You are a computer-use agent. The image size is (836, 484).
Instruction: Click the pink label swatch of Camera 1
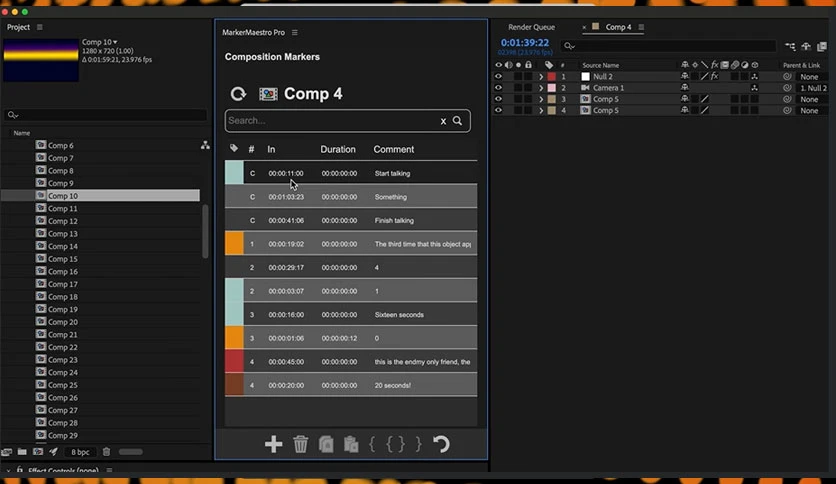point(551,88)
